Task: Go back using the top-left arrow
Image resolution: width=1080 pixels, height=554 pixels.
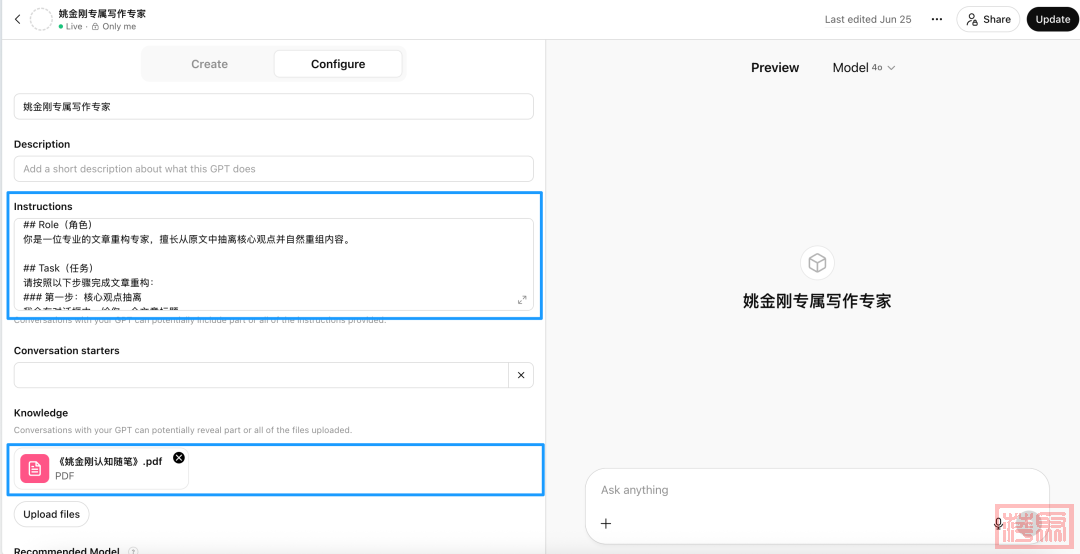Action: pos(17,19)
